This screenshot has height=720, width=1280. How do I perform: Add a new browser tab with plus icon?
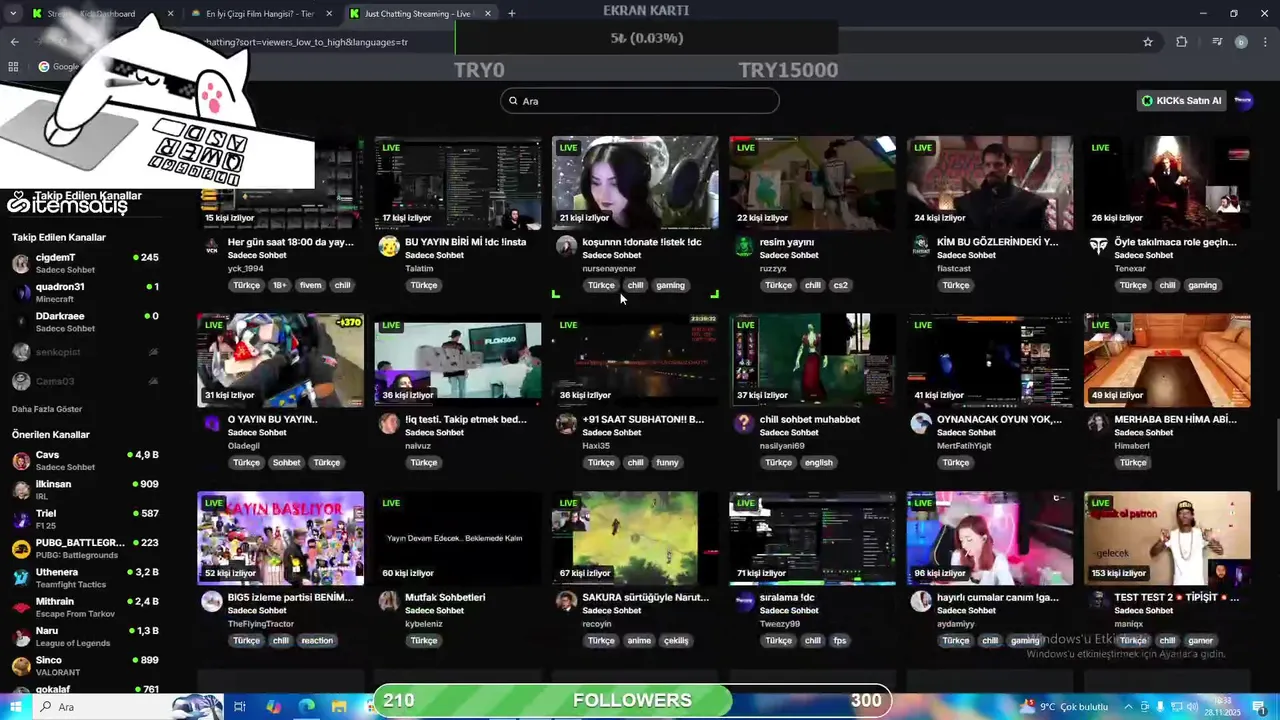tap(512, 14)
